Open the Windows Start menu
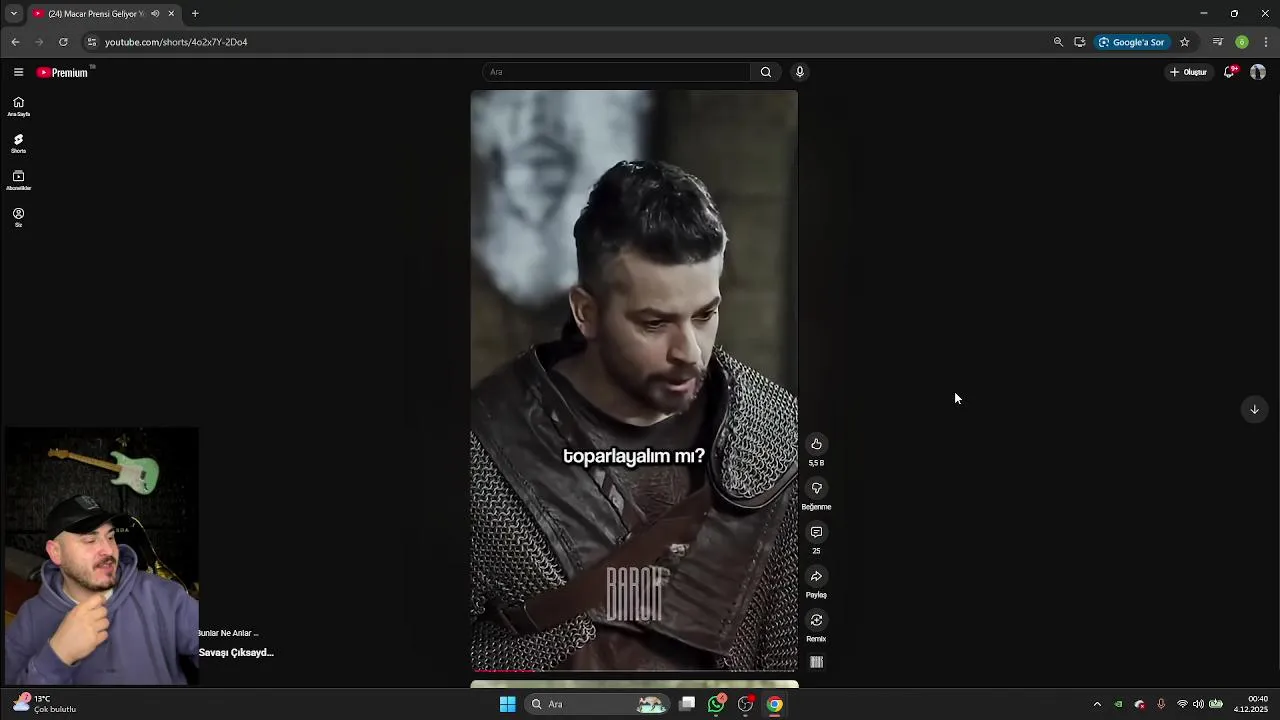This screenshot has width=1280, height=720. pos(507,704)
